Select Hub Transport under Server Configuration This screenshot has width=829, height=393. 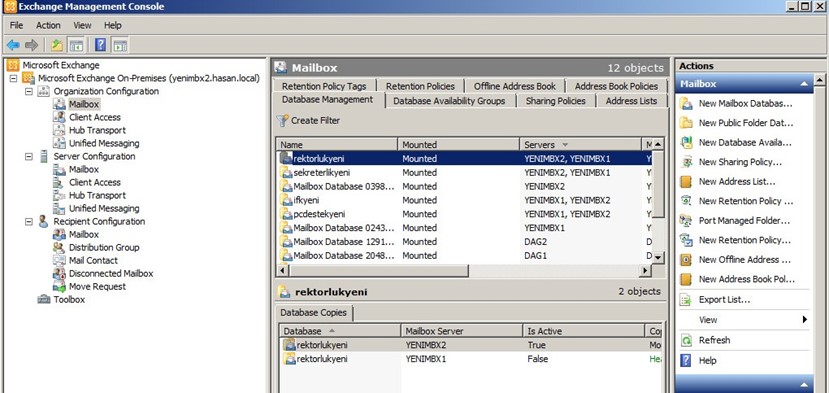[x=97, y=196]
